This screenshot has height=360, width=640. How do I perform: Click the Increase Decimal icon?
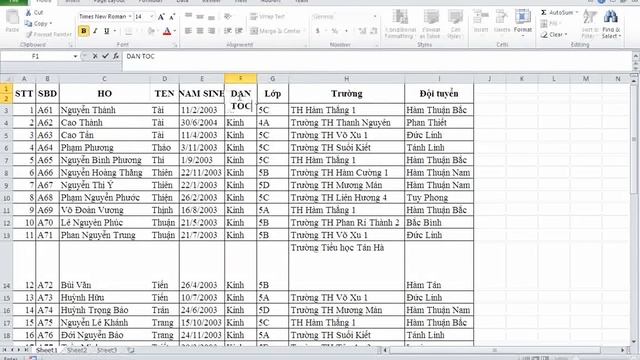click(362, 31)
